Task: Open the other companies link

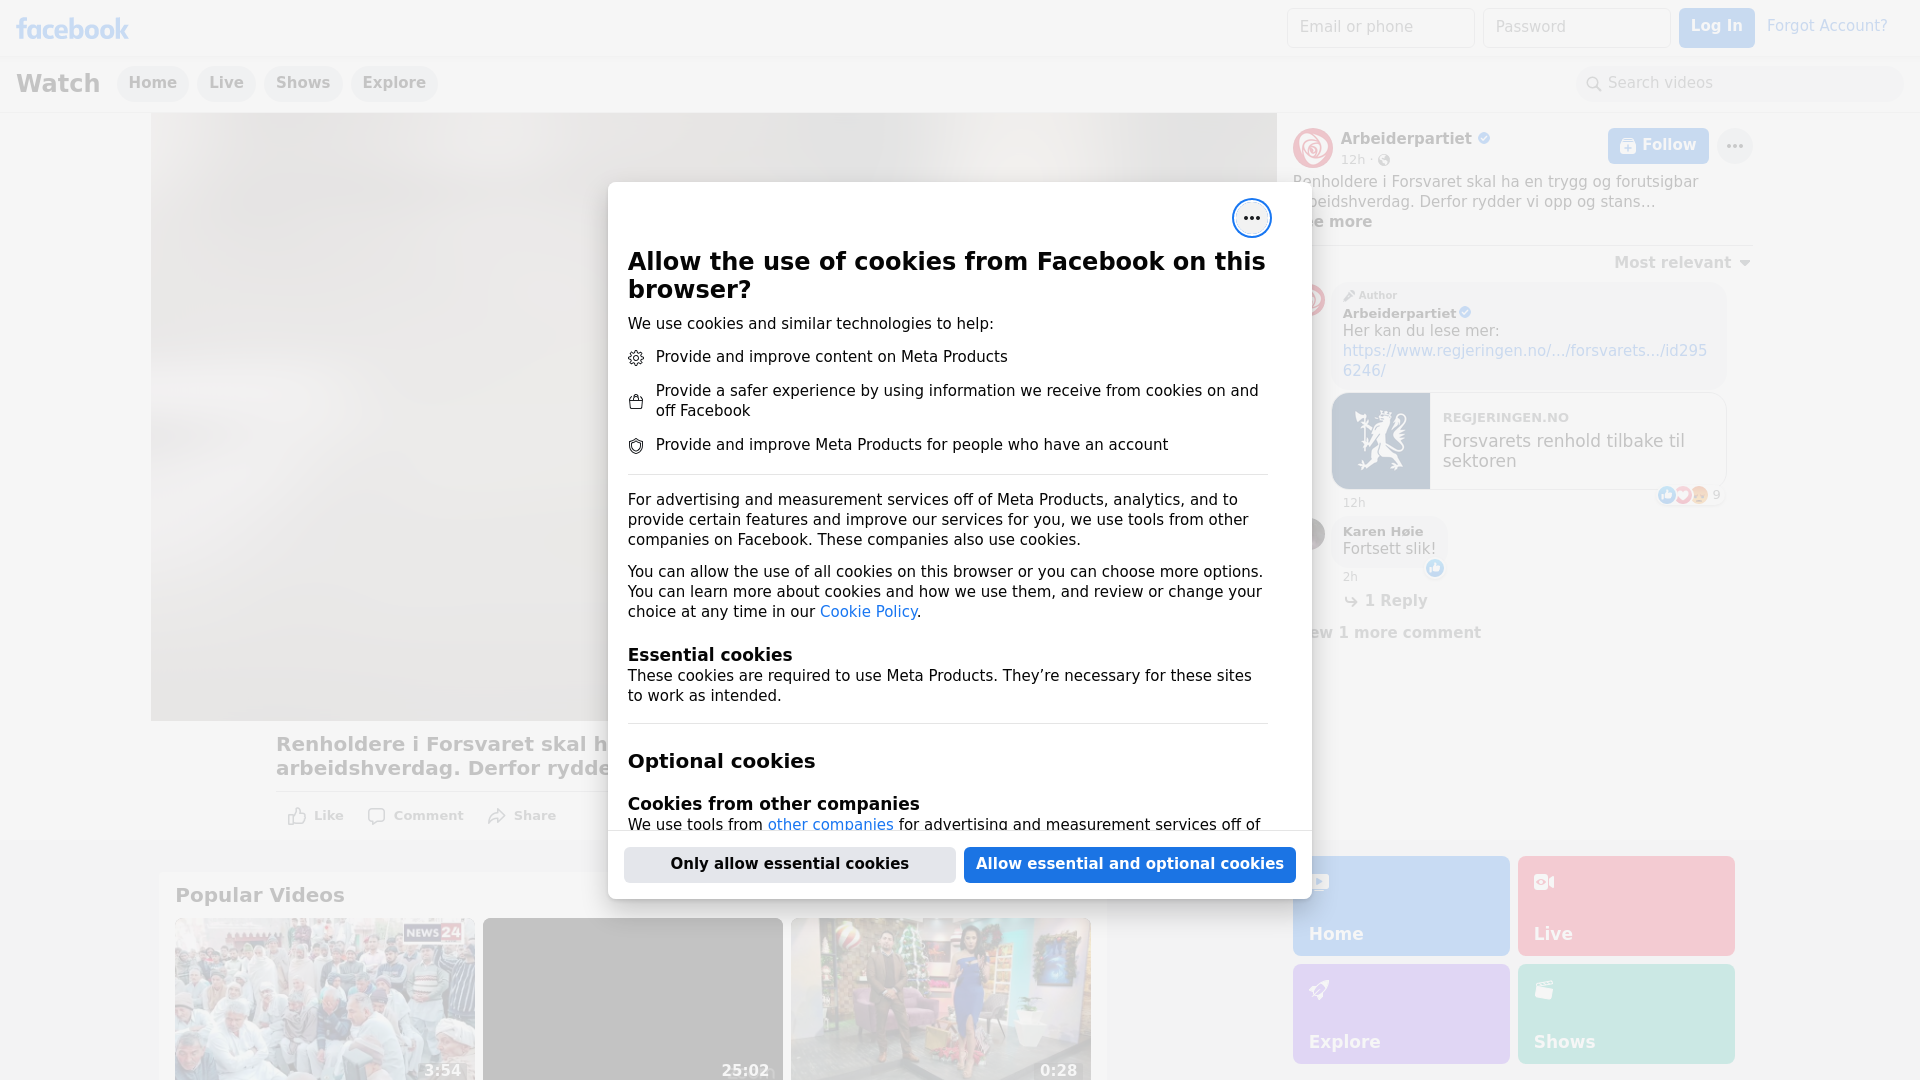Action: tap(830, 825)
